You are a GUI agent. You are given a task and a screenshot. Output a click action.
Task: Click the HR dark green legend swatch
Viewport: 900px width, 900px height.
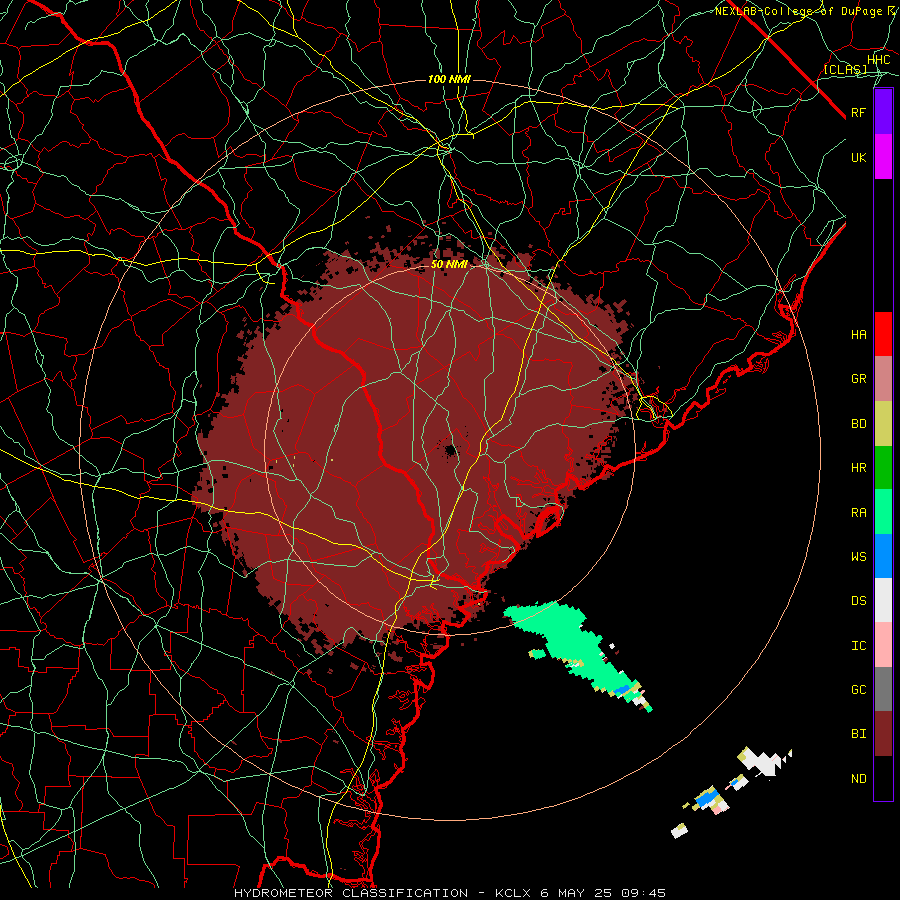tap(883, 467)
